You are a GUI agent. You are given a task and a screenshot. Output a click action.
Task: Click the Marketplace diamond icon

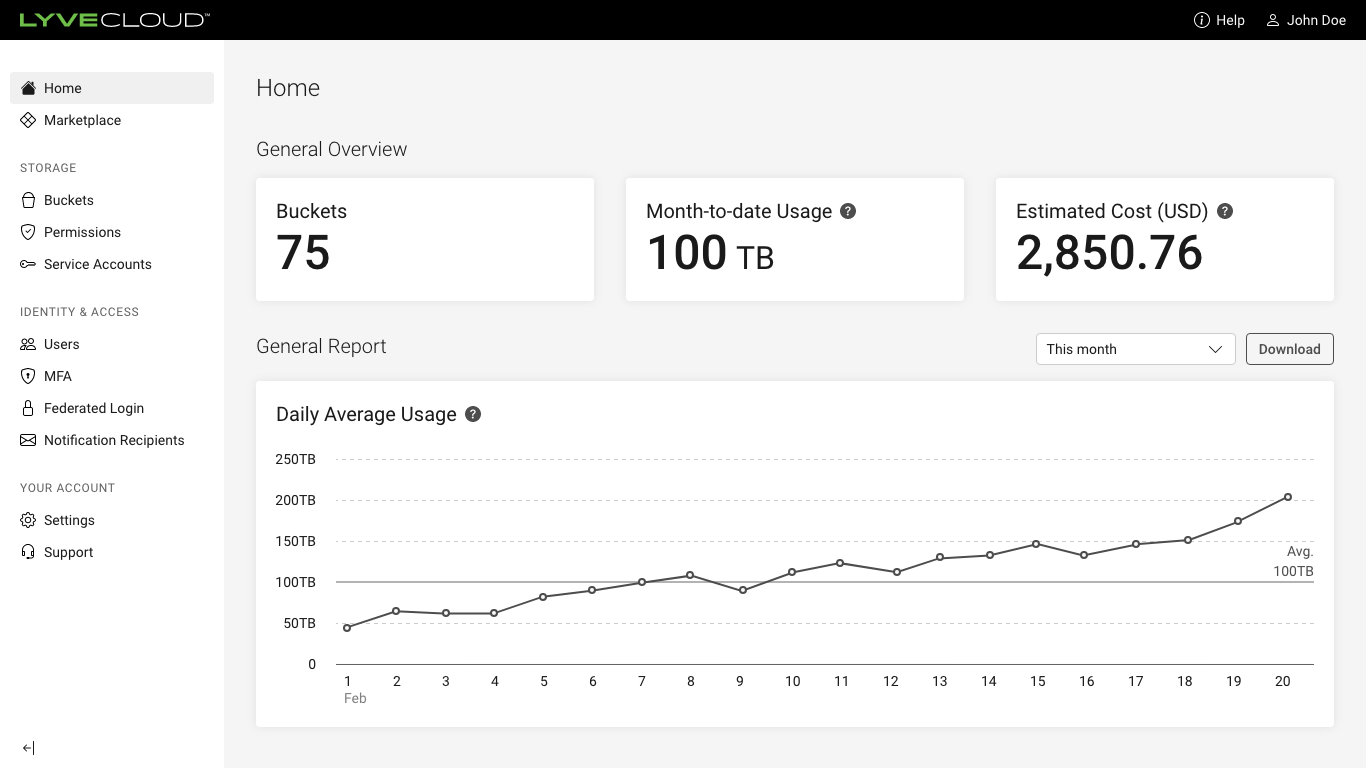coord(28,120)
